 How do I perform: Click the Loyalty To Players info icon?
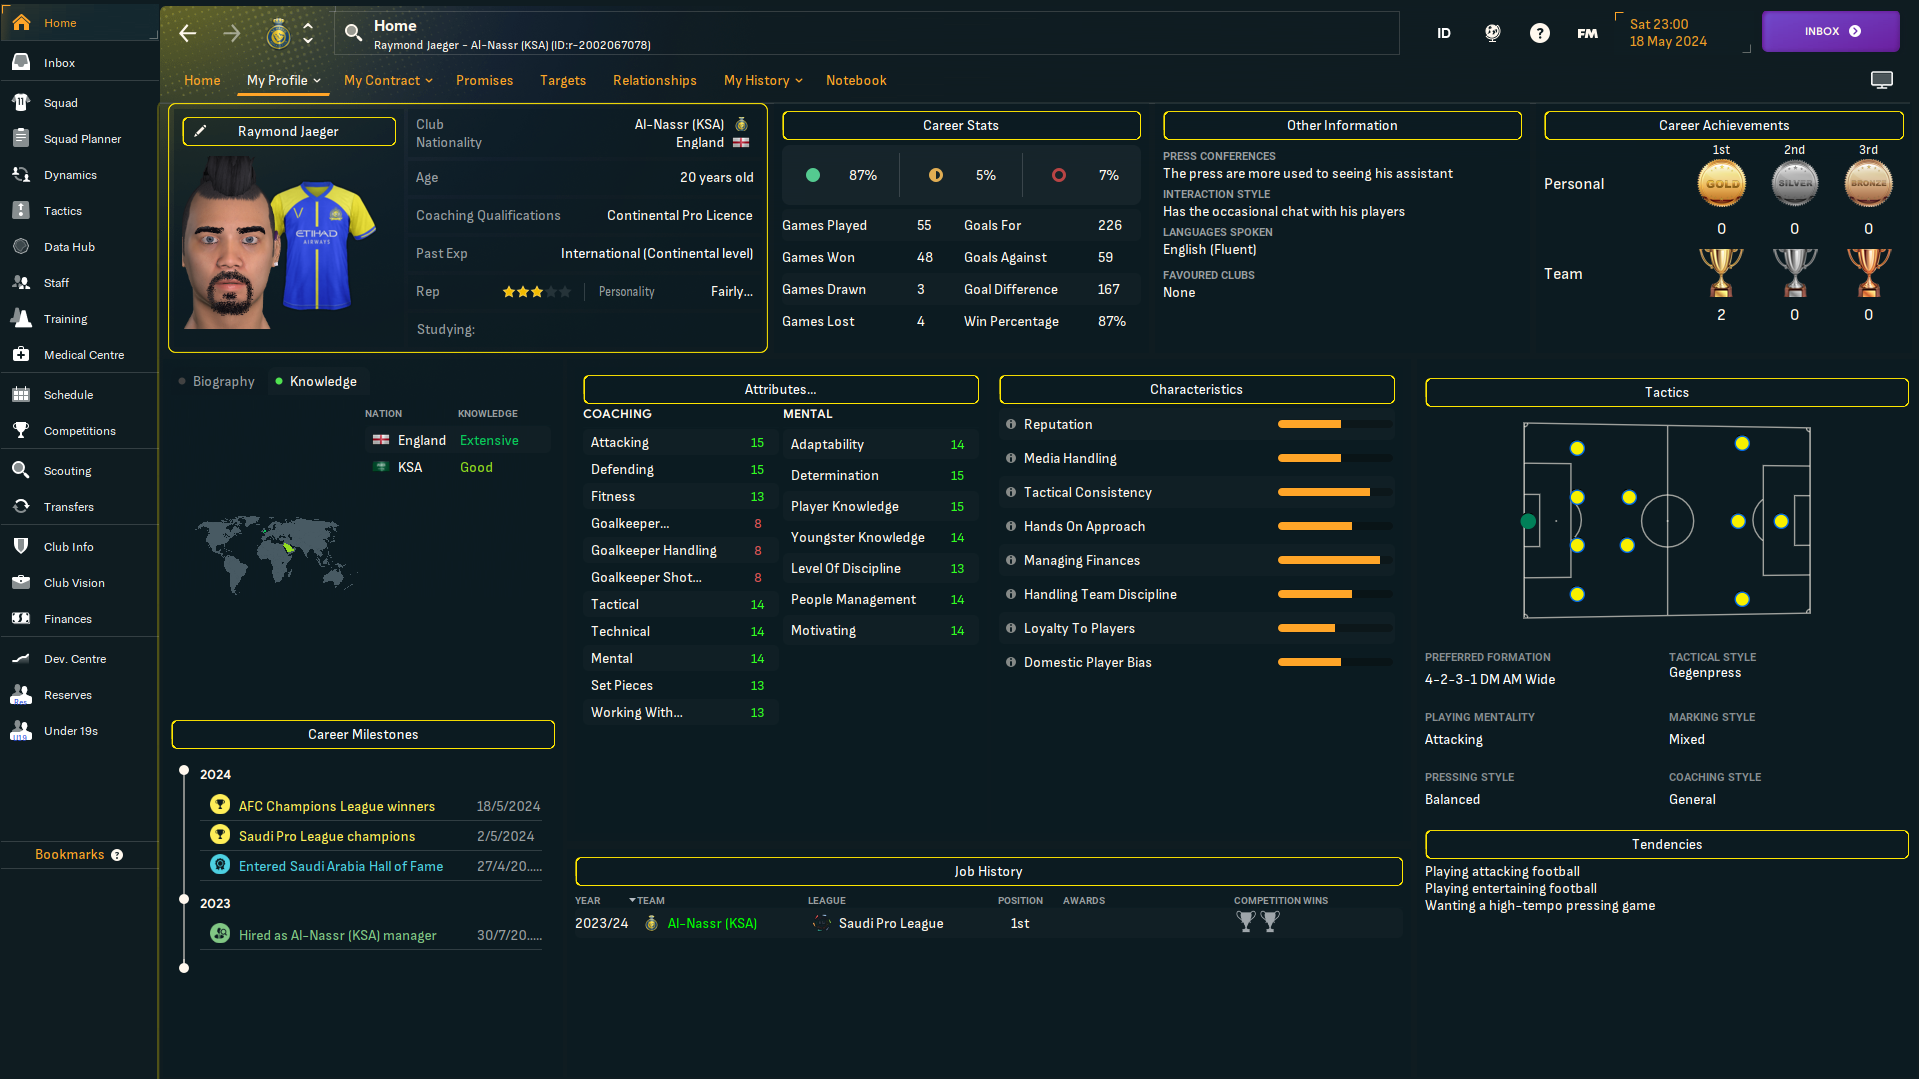[x=1011, y=628]
